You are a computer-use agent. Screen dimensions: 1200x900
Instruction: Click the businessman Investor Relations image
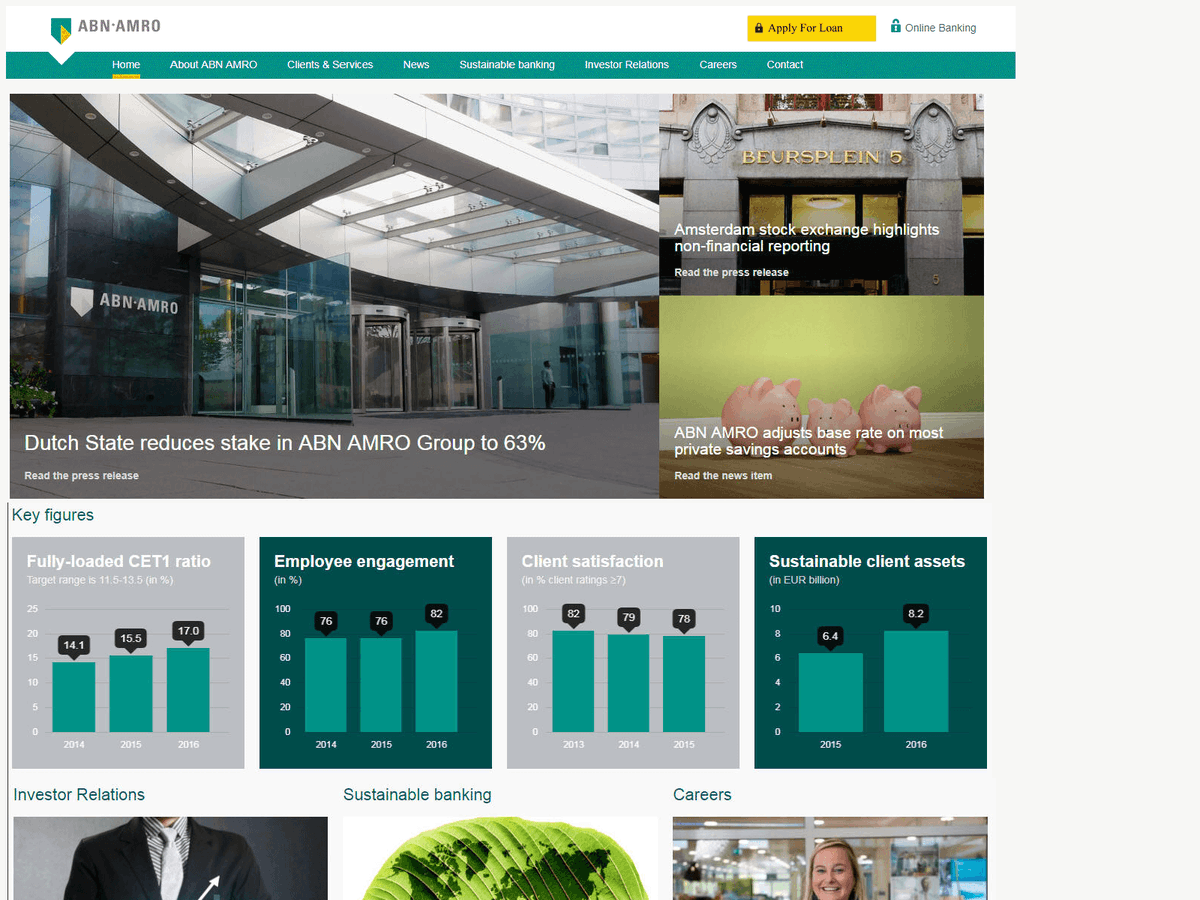(170, 858)
